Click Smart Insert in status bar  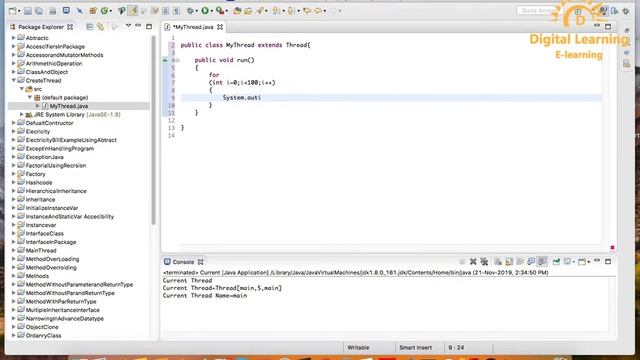point(415,348)
